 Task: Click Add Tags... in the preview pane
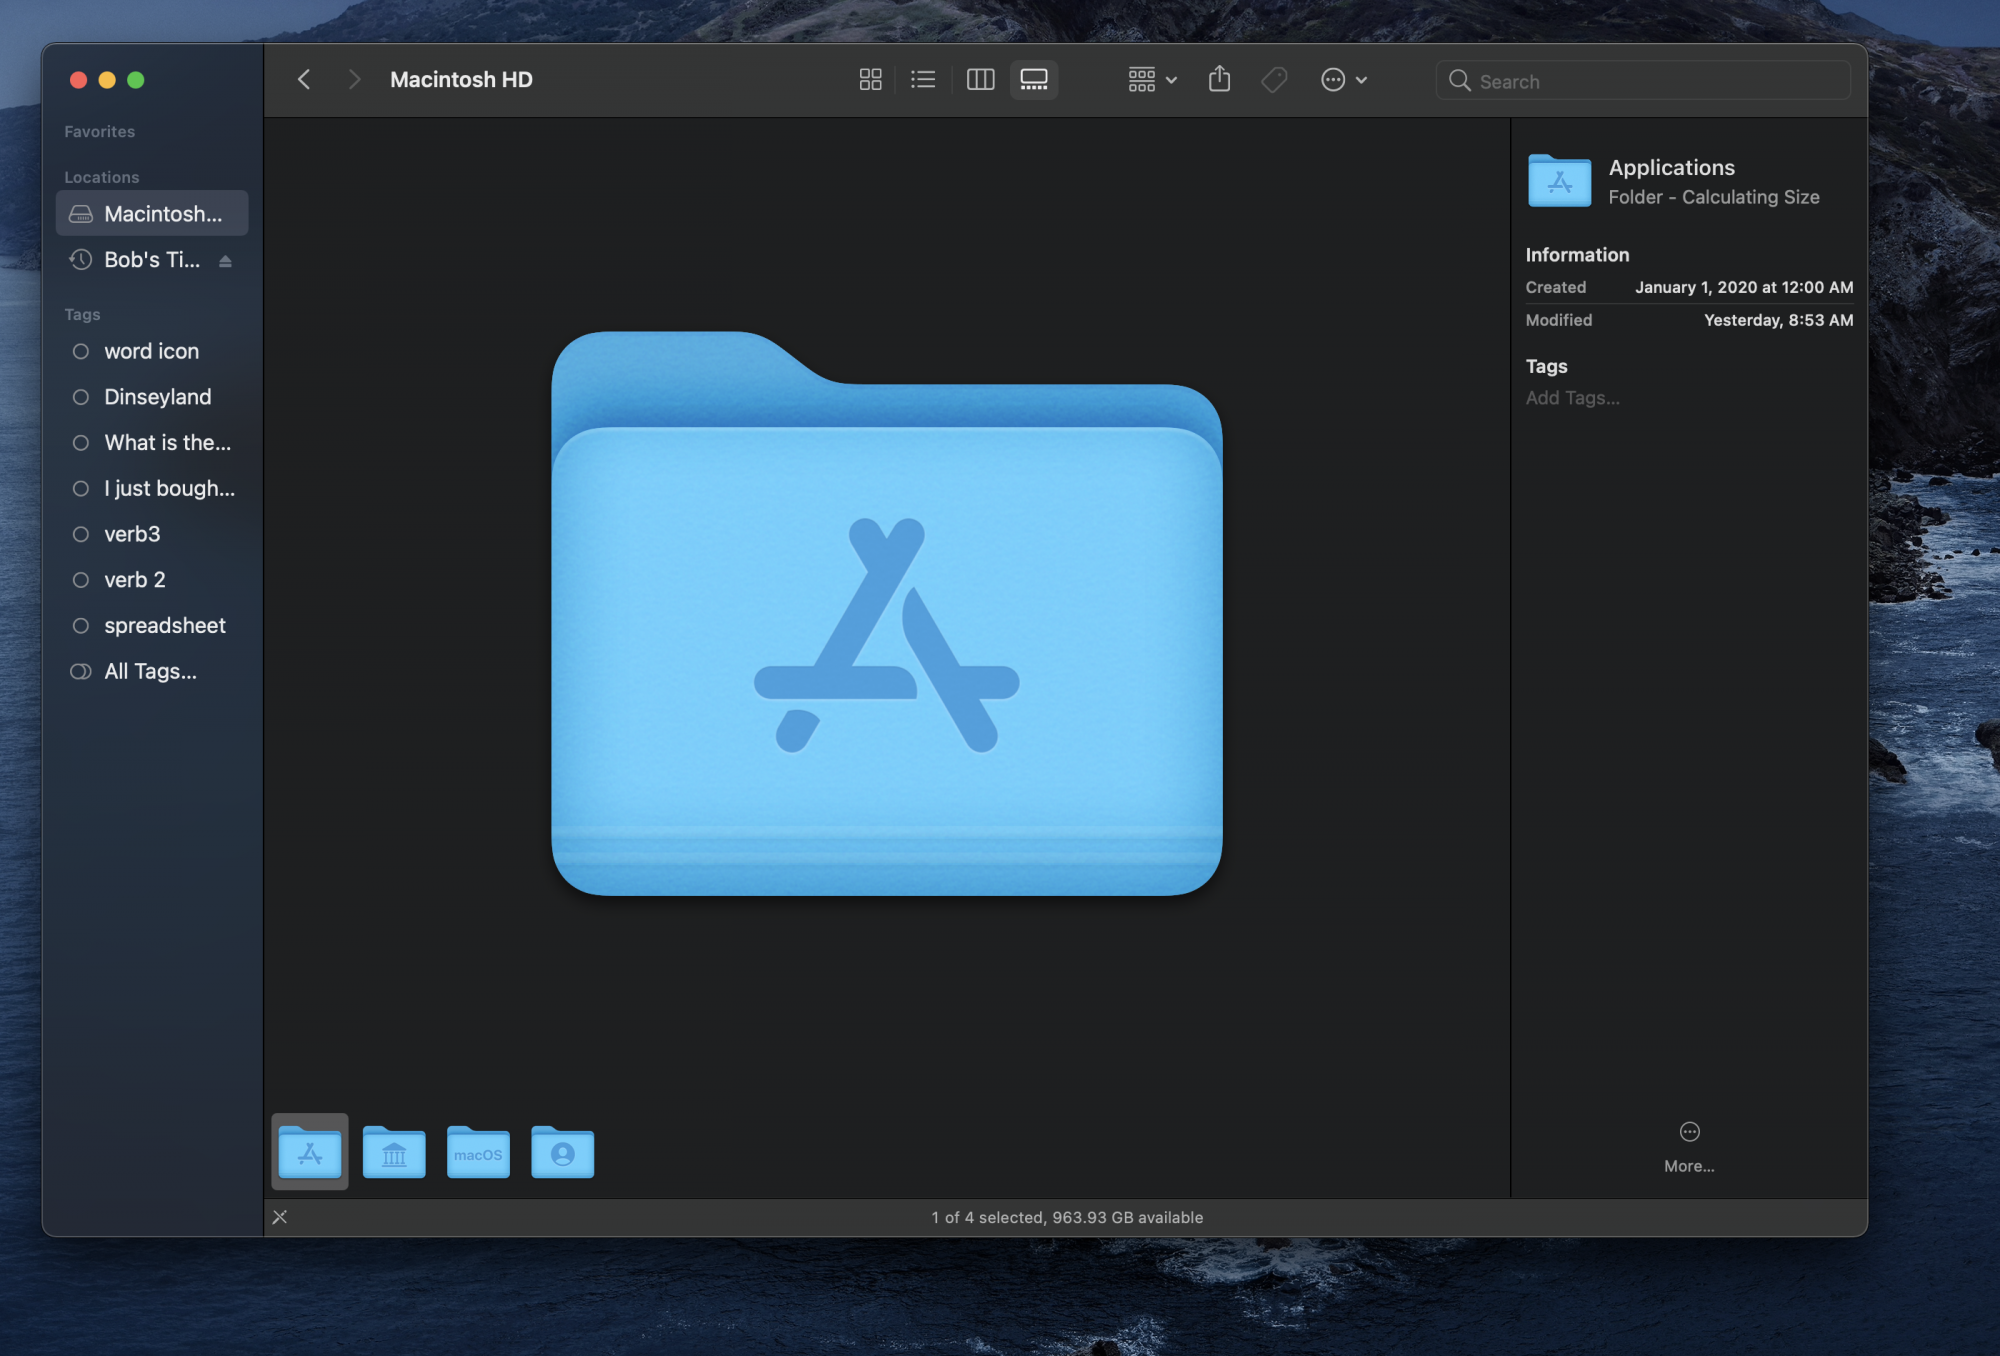(x=1572, y=398)
